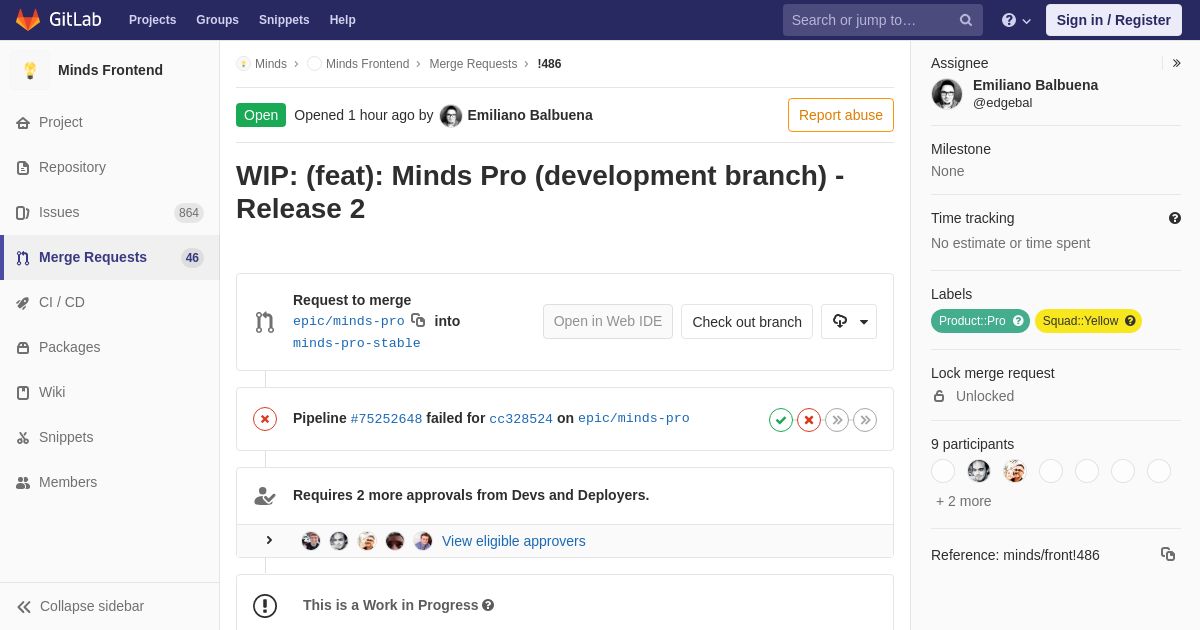Click the search magnifier icon
The image size is (1200, 630).
click(x=966, y=20)
